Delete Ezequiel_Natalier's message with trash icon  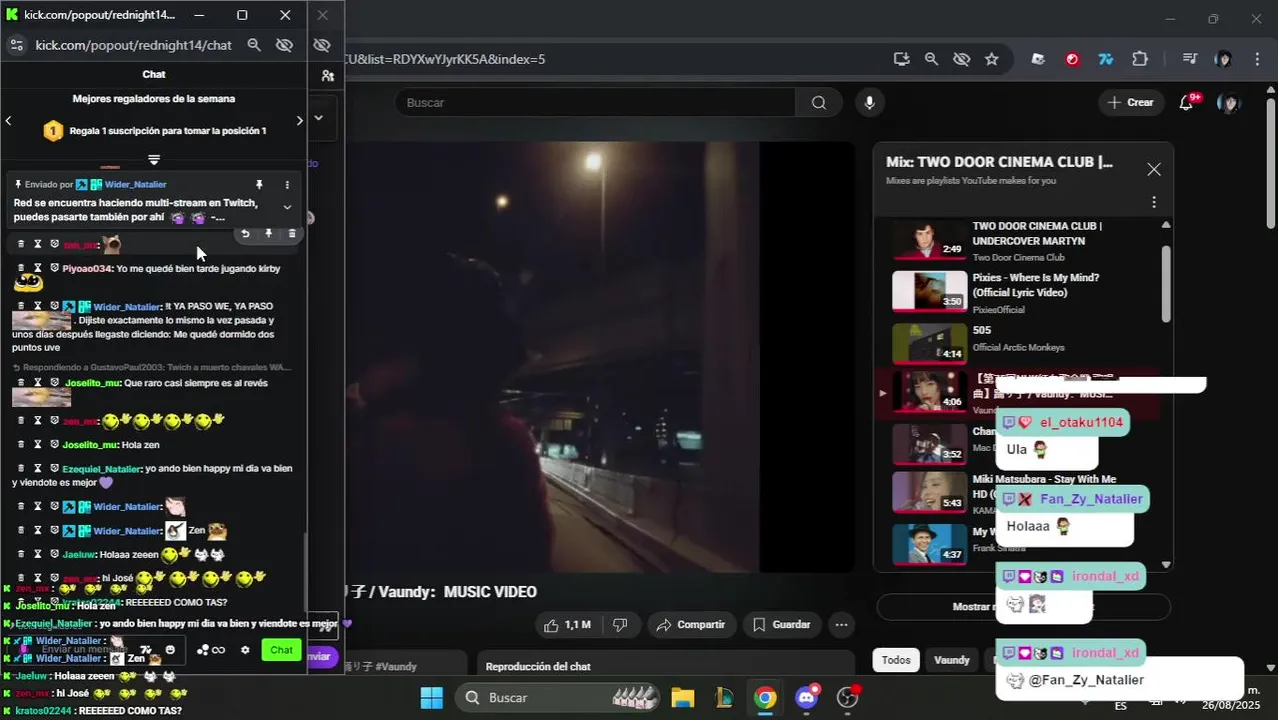coord(22,468)
